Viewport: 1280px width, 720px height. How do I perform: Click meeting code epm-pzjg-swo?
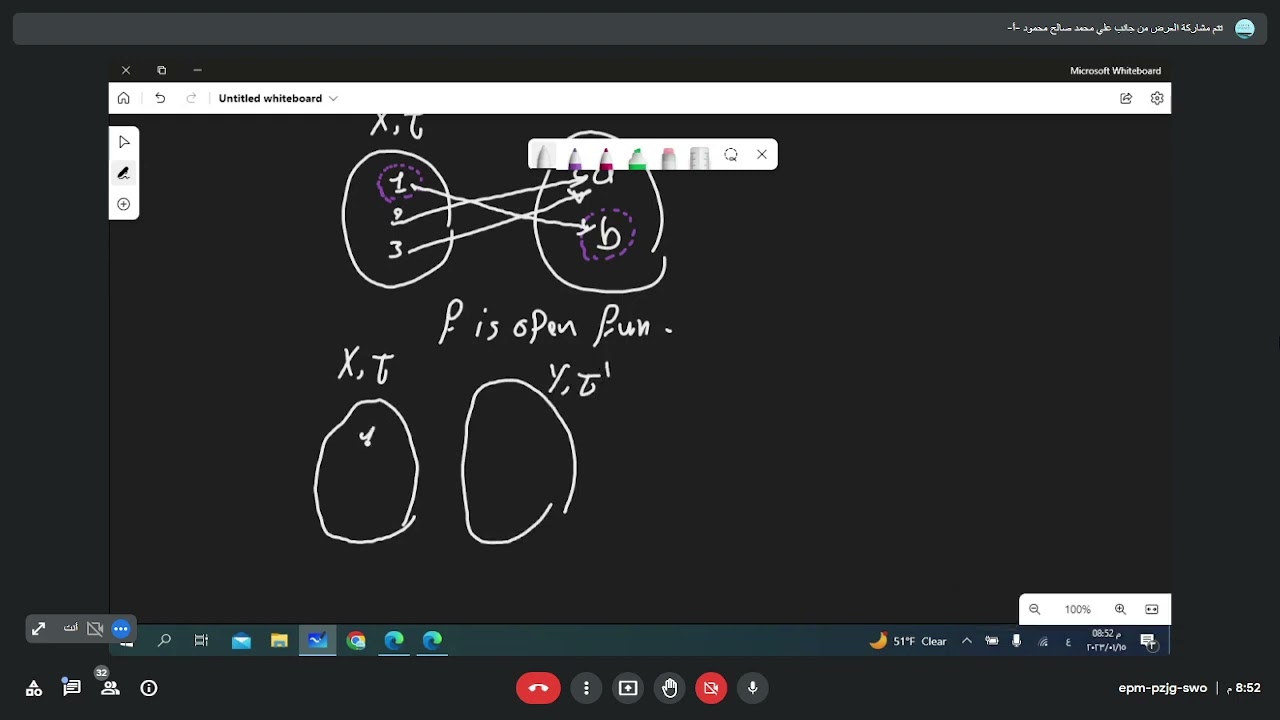pos(1162,688)
